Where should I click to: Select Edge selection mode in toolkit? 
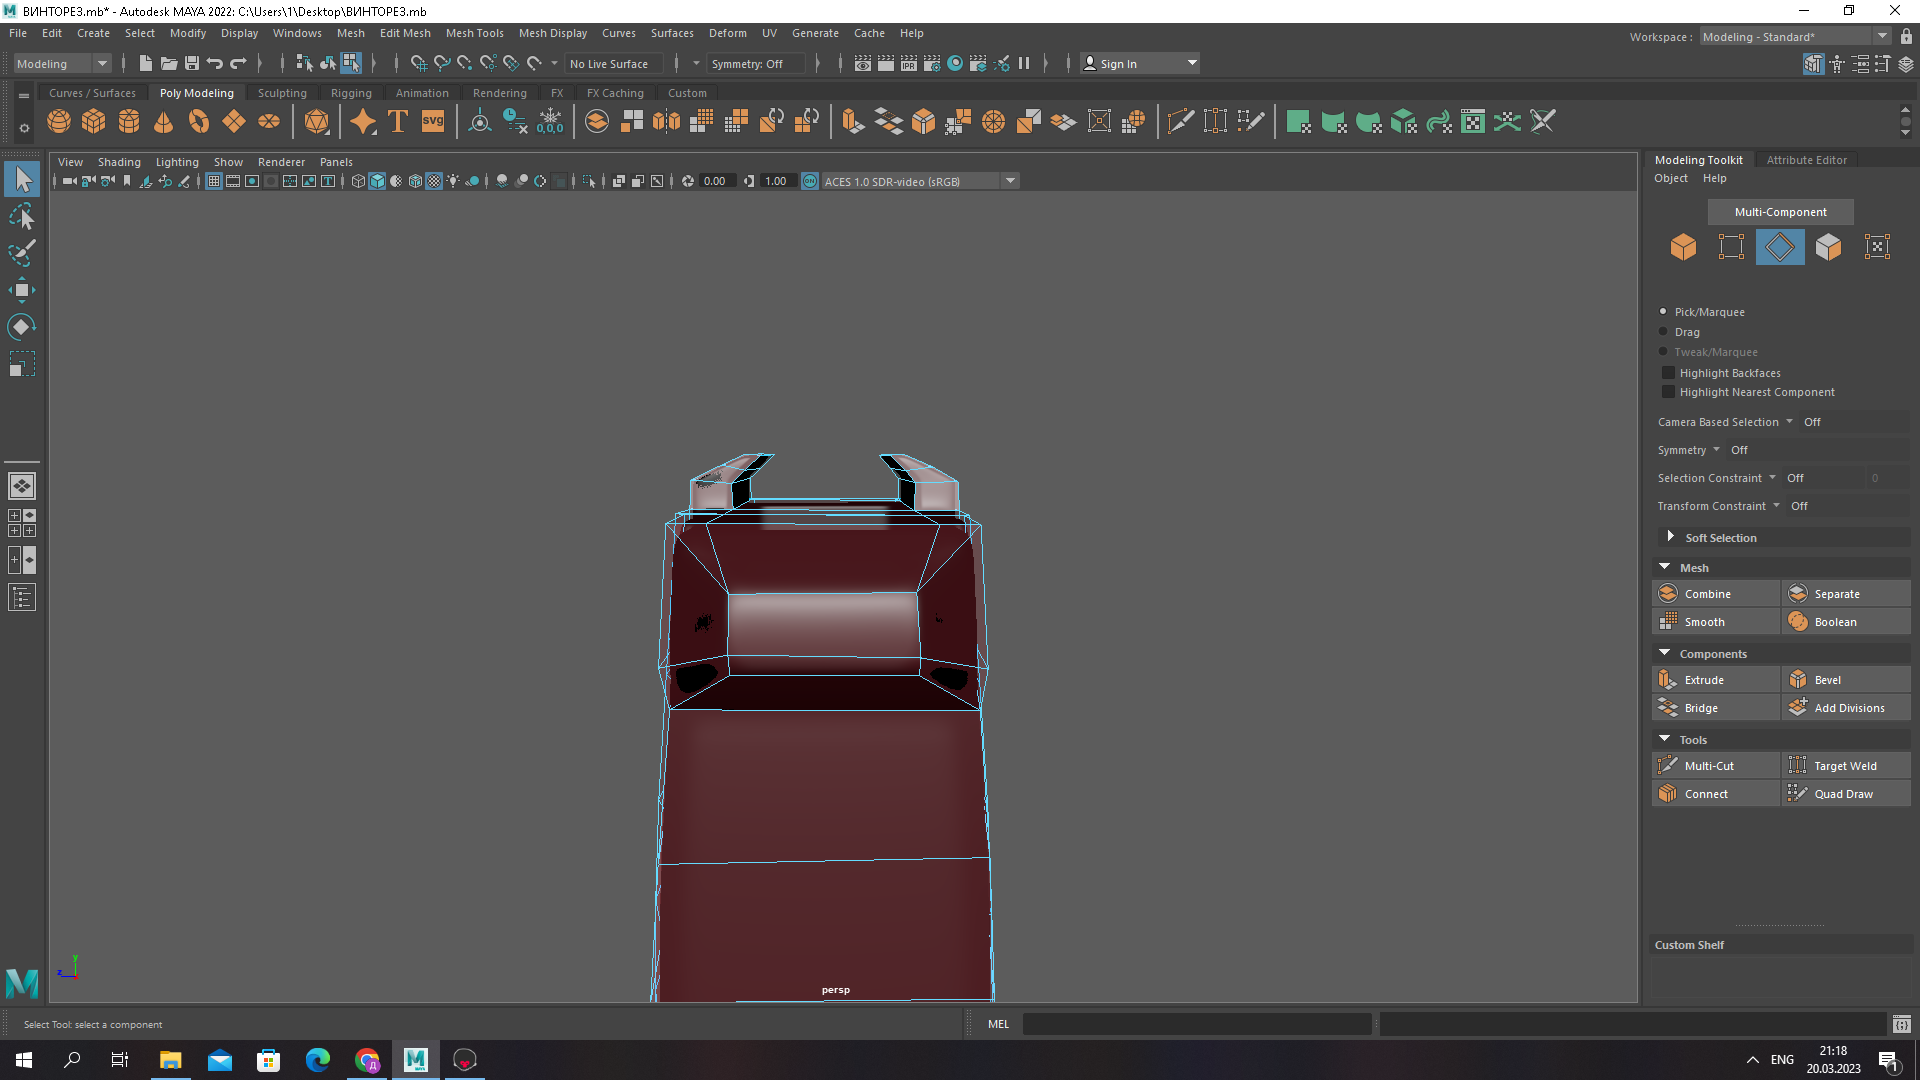tap(1780, 247)
